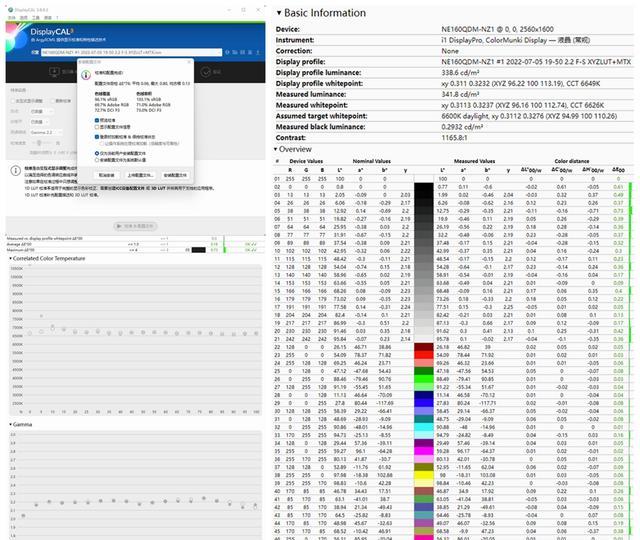Open the white level 'as measured' dropdown
Viewport: 640px width, 540px height.
[38, 122]
